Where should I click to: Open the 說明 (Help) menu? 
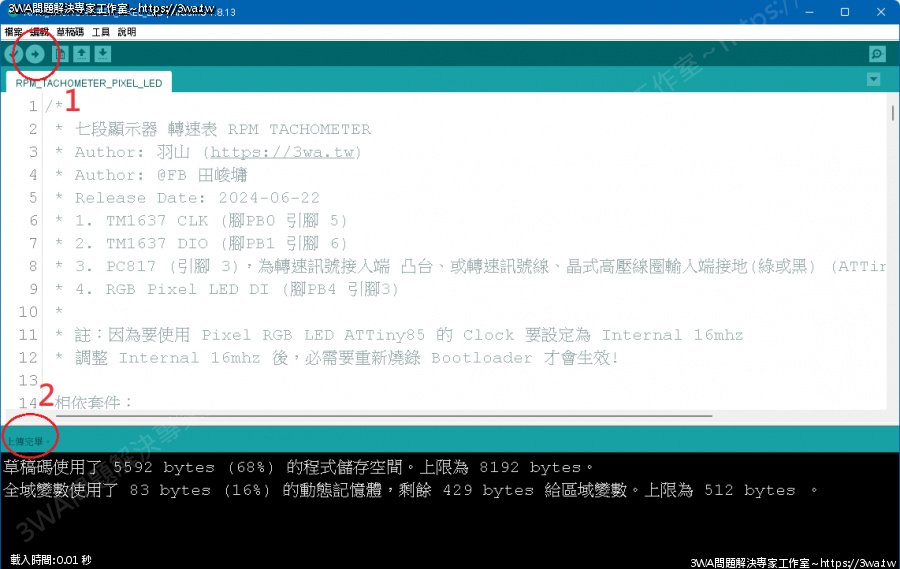pyautogui.click(x=127, y=32)
